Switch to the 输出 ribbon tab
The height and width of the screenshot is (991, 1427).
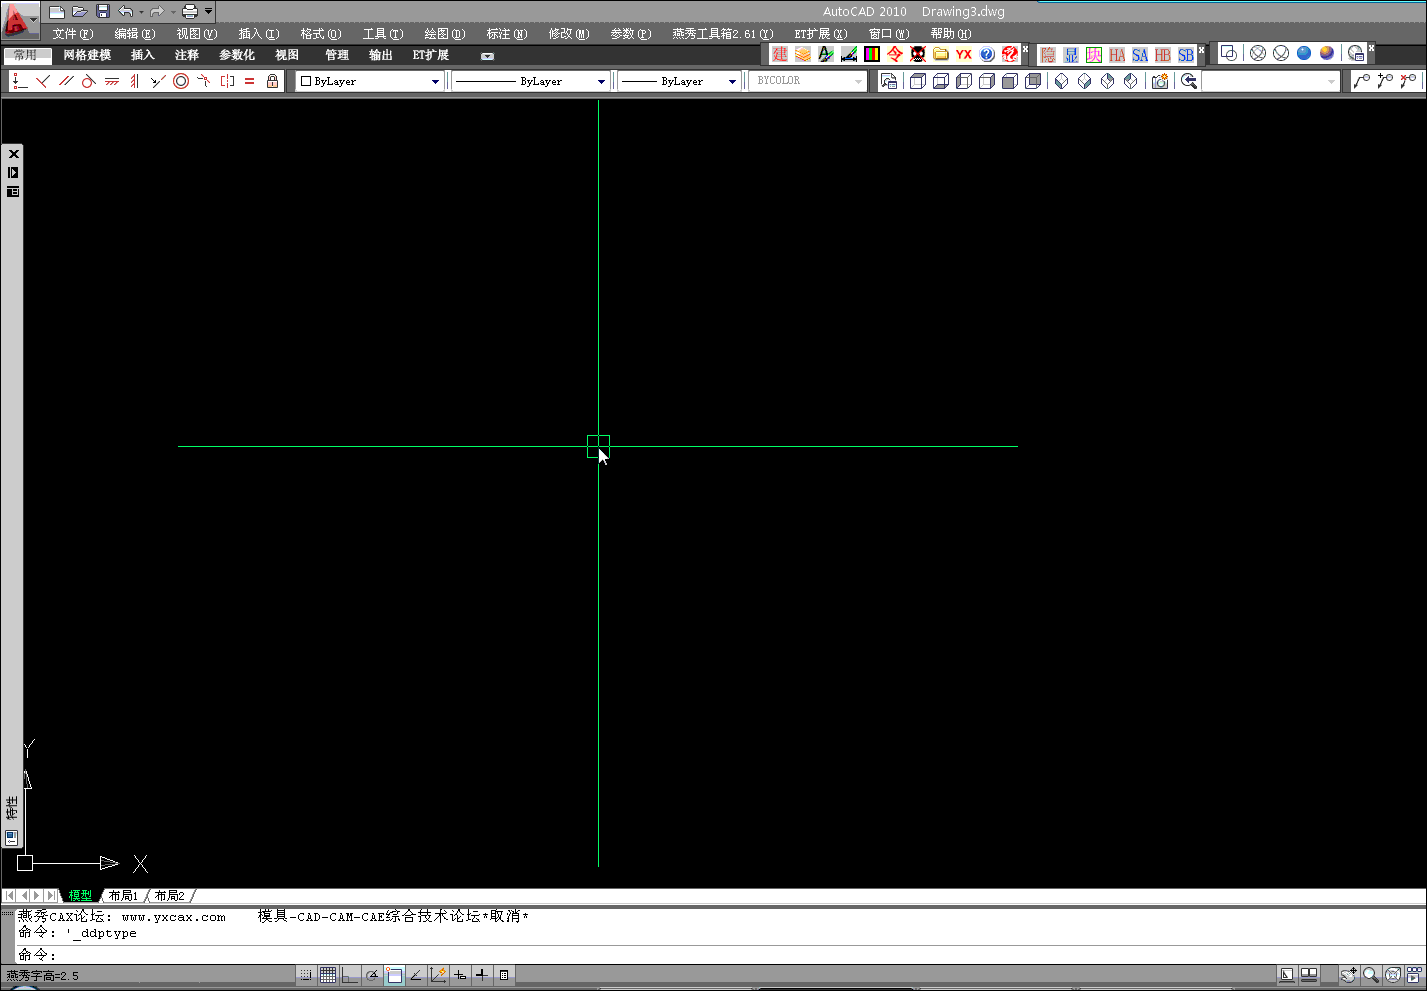tap(380, 55)
